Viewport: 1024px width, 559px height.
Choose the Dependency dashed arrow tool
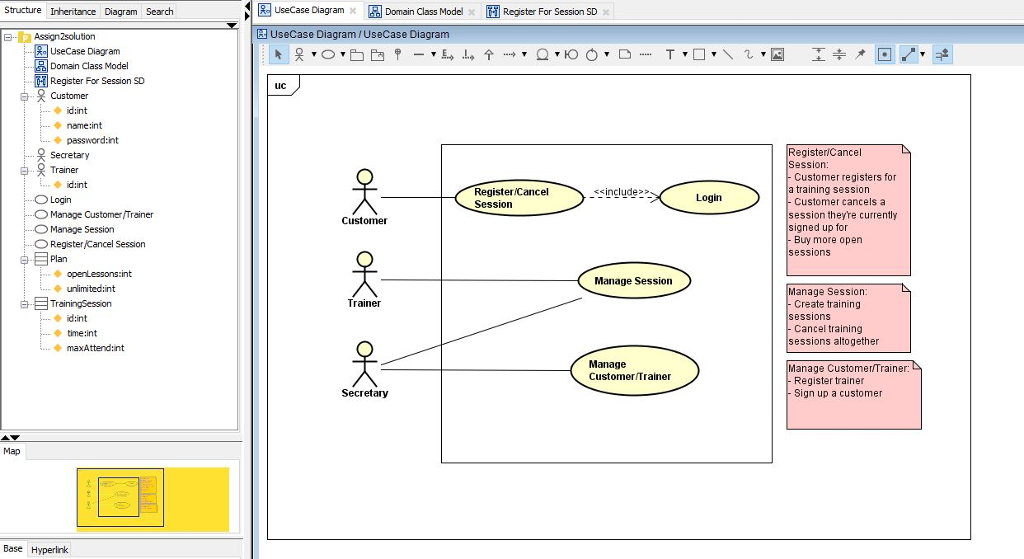[x=510, y=55]
